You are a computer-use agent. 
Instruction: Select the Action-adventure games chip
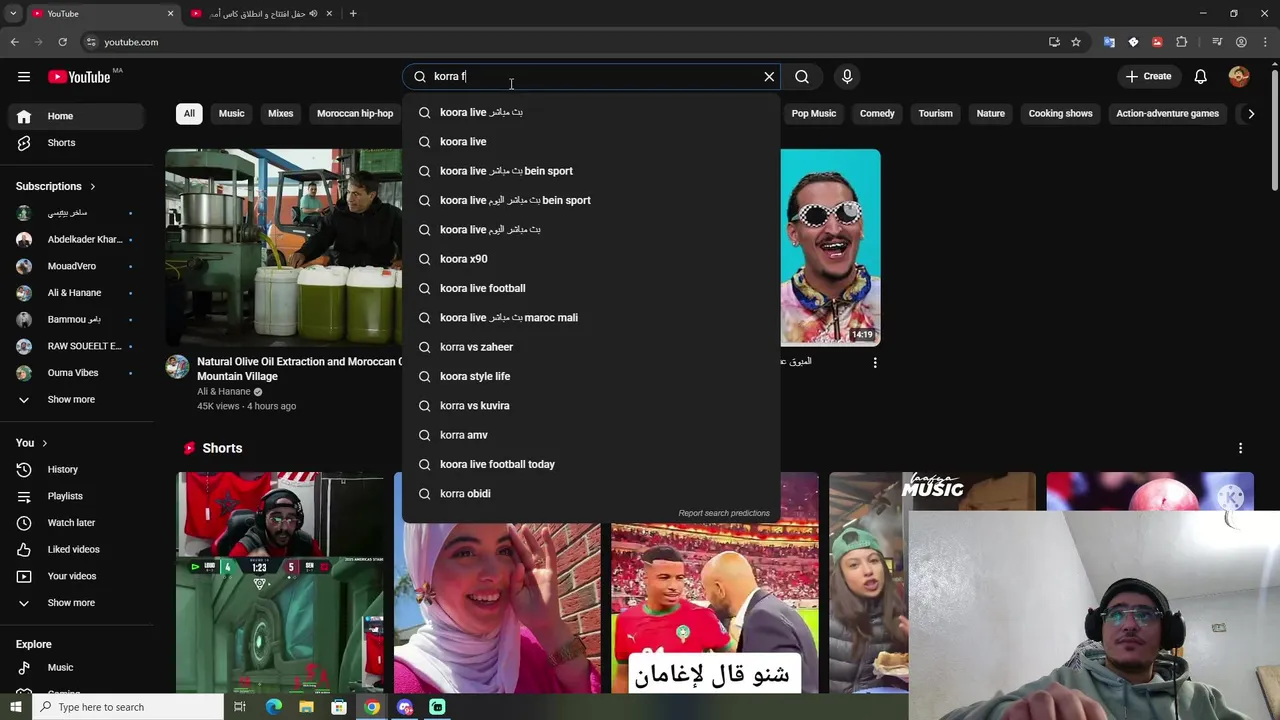tap(1167, 113)
